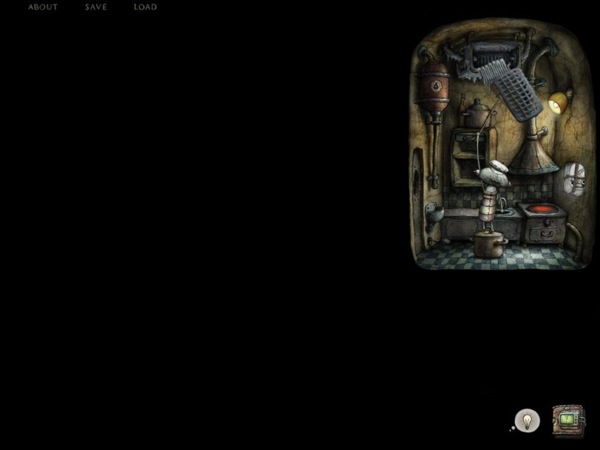The image size is (600, 450).
Task: Click the cooking pot under the robot
Action: [490, 245]
